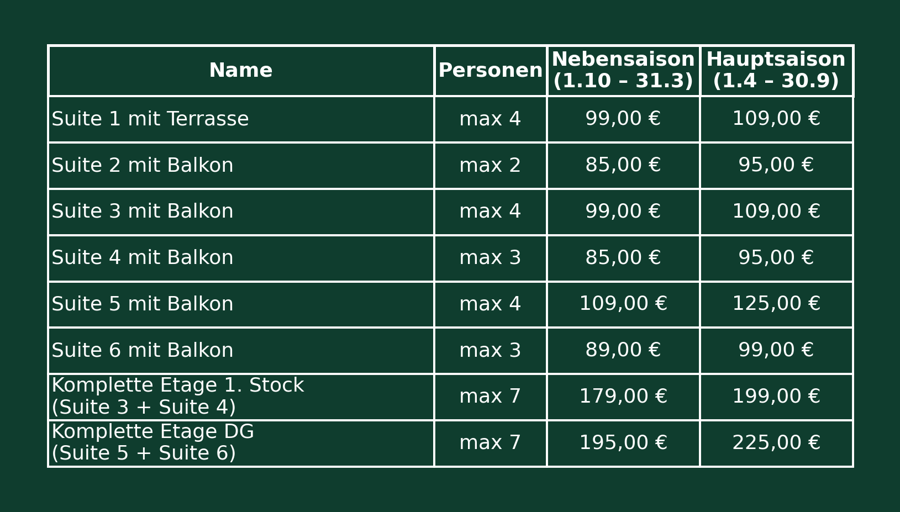The width and height of the screenshot is (900, 512).
Task: Select the 199,00 € price cell
Action: pos(776,397)
